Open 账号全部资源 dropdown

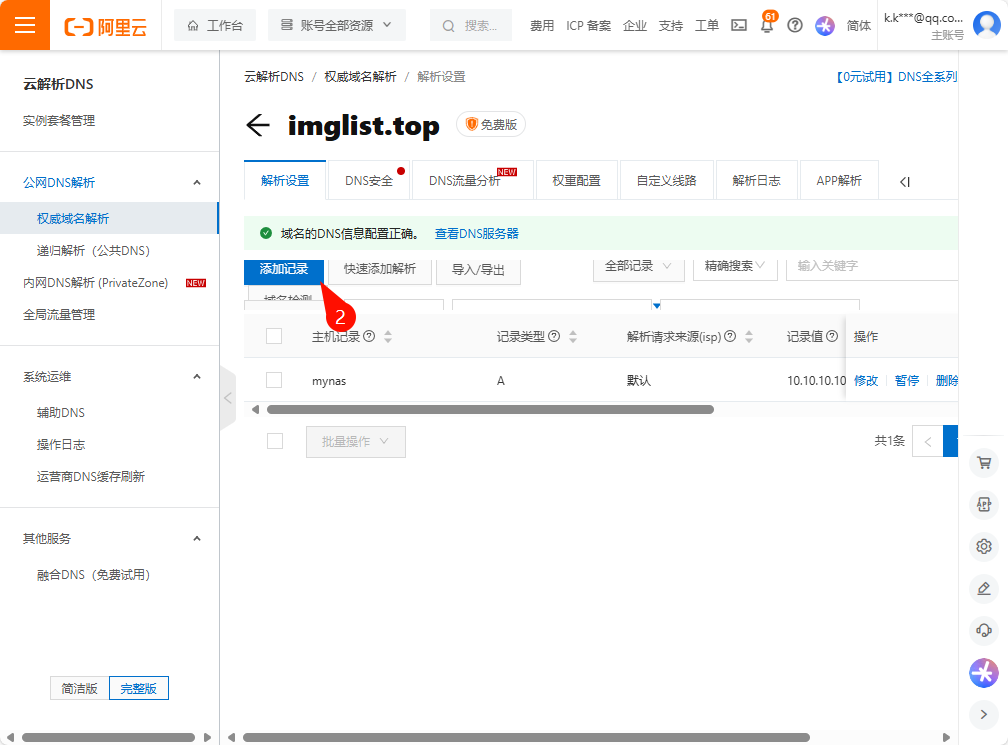pyautogui.click(x=336, y=25)
